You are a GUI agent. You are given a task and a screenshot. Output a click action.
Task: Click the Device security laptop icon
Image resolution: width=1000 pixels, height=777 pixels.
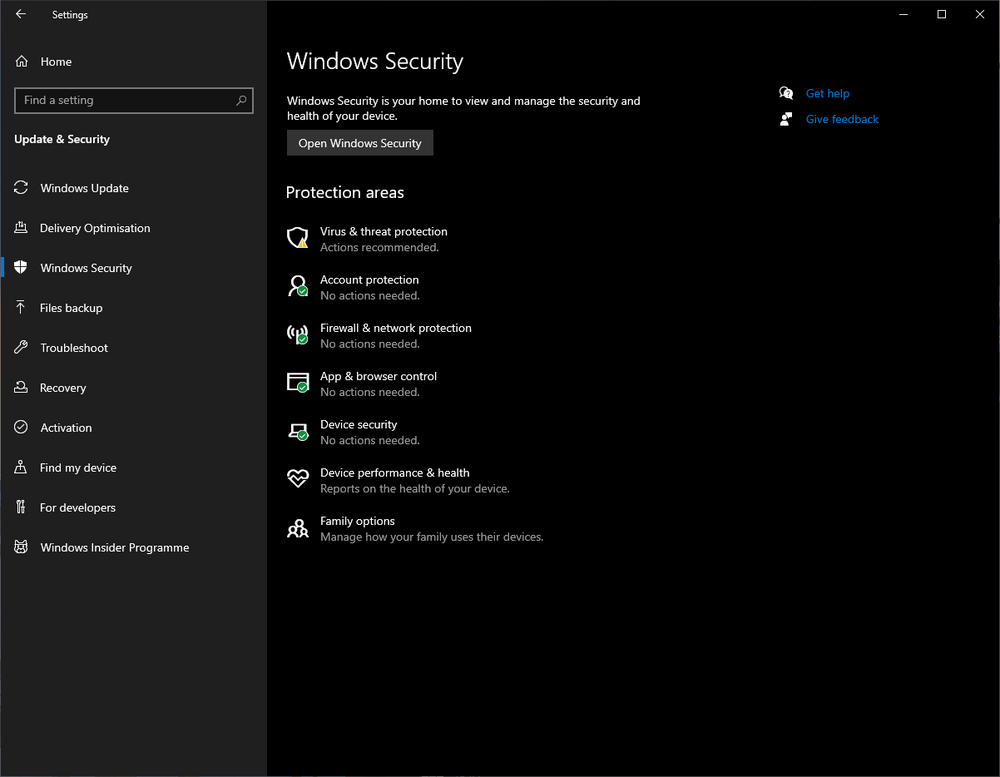[298, 432]
